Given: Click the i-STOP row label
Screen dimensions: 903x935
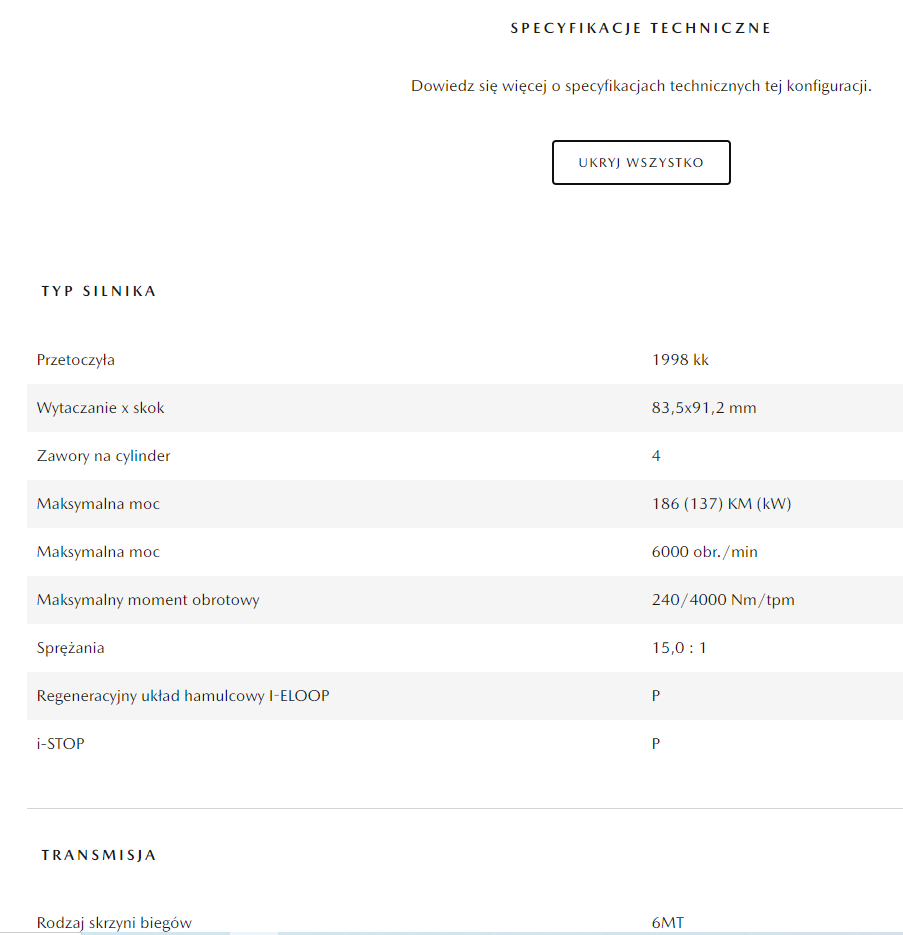Looking at the screenshot, I should tap(61, 744).
